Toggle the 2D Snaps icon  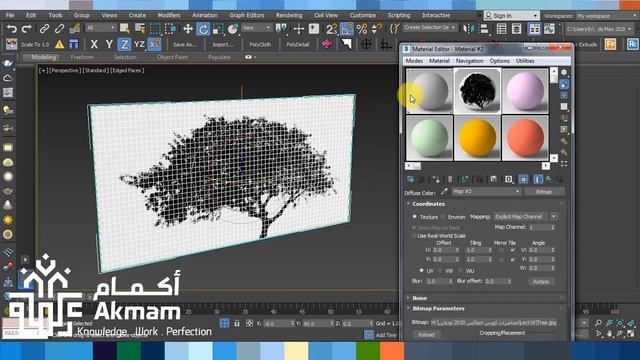point(331,29)
